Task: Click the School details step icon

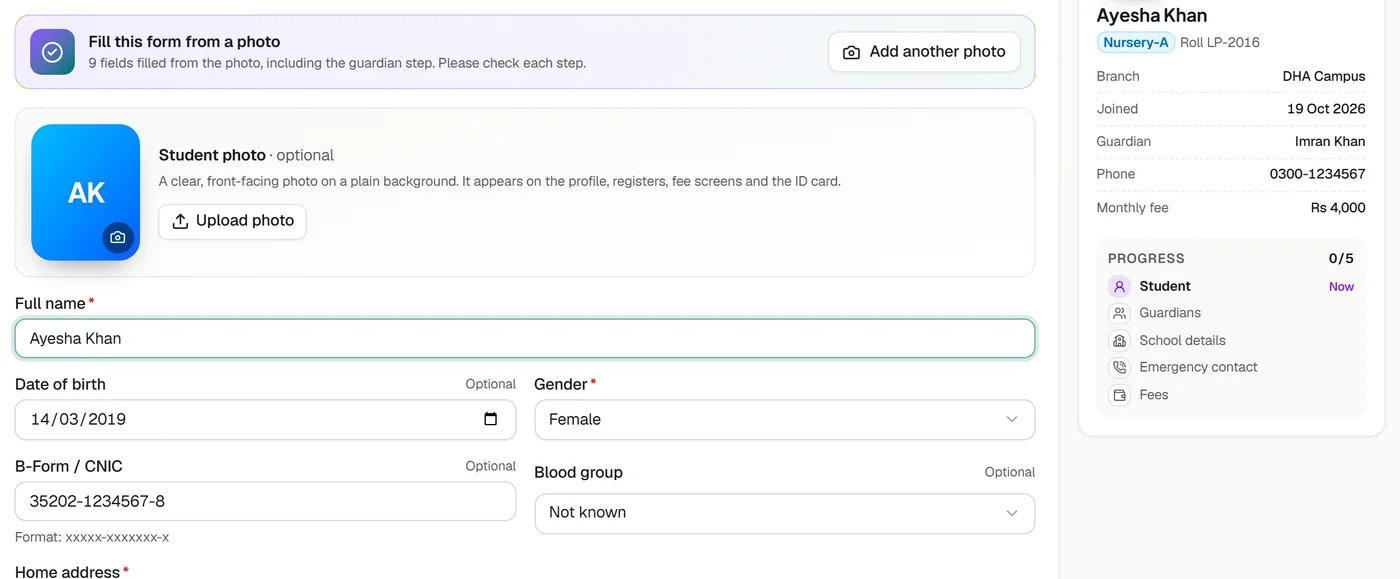Action: (x=1119, y=340)
